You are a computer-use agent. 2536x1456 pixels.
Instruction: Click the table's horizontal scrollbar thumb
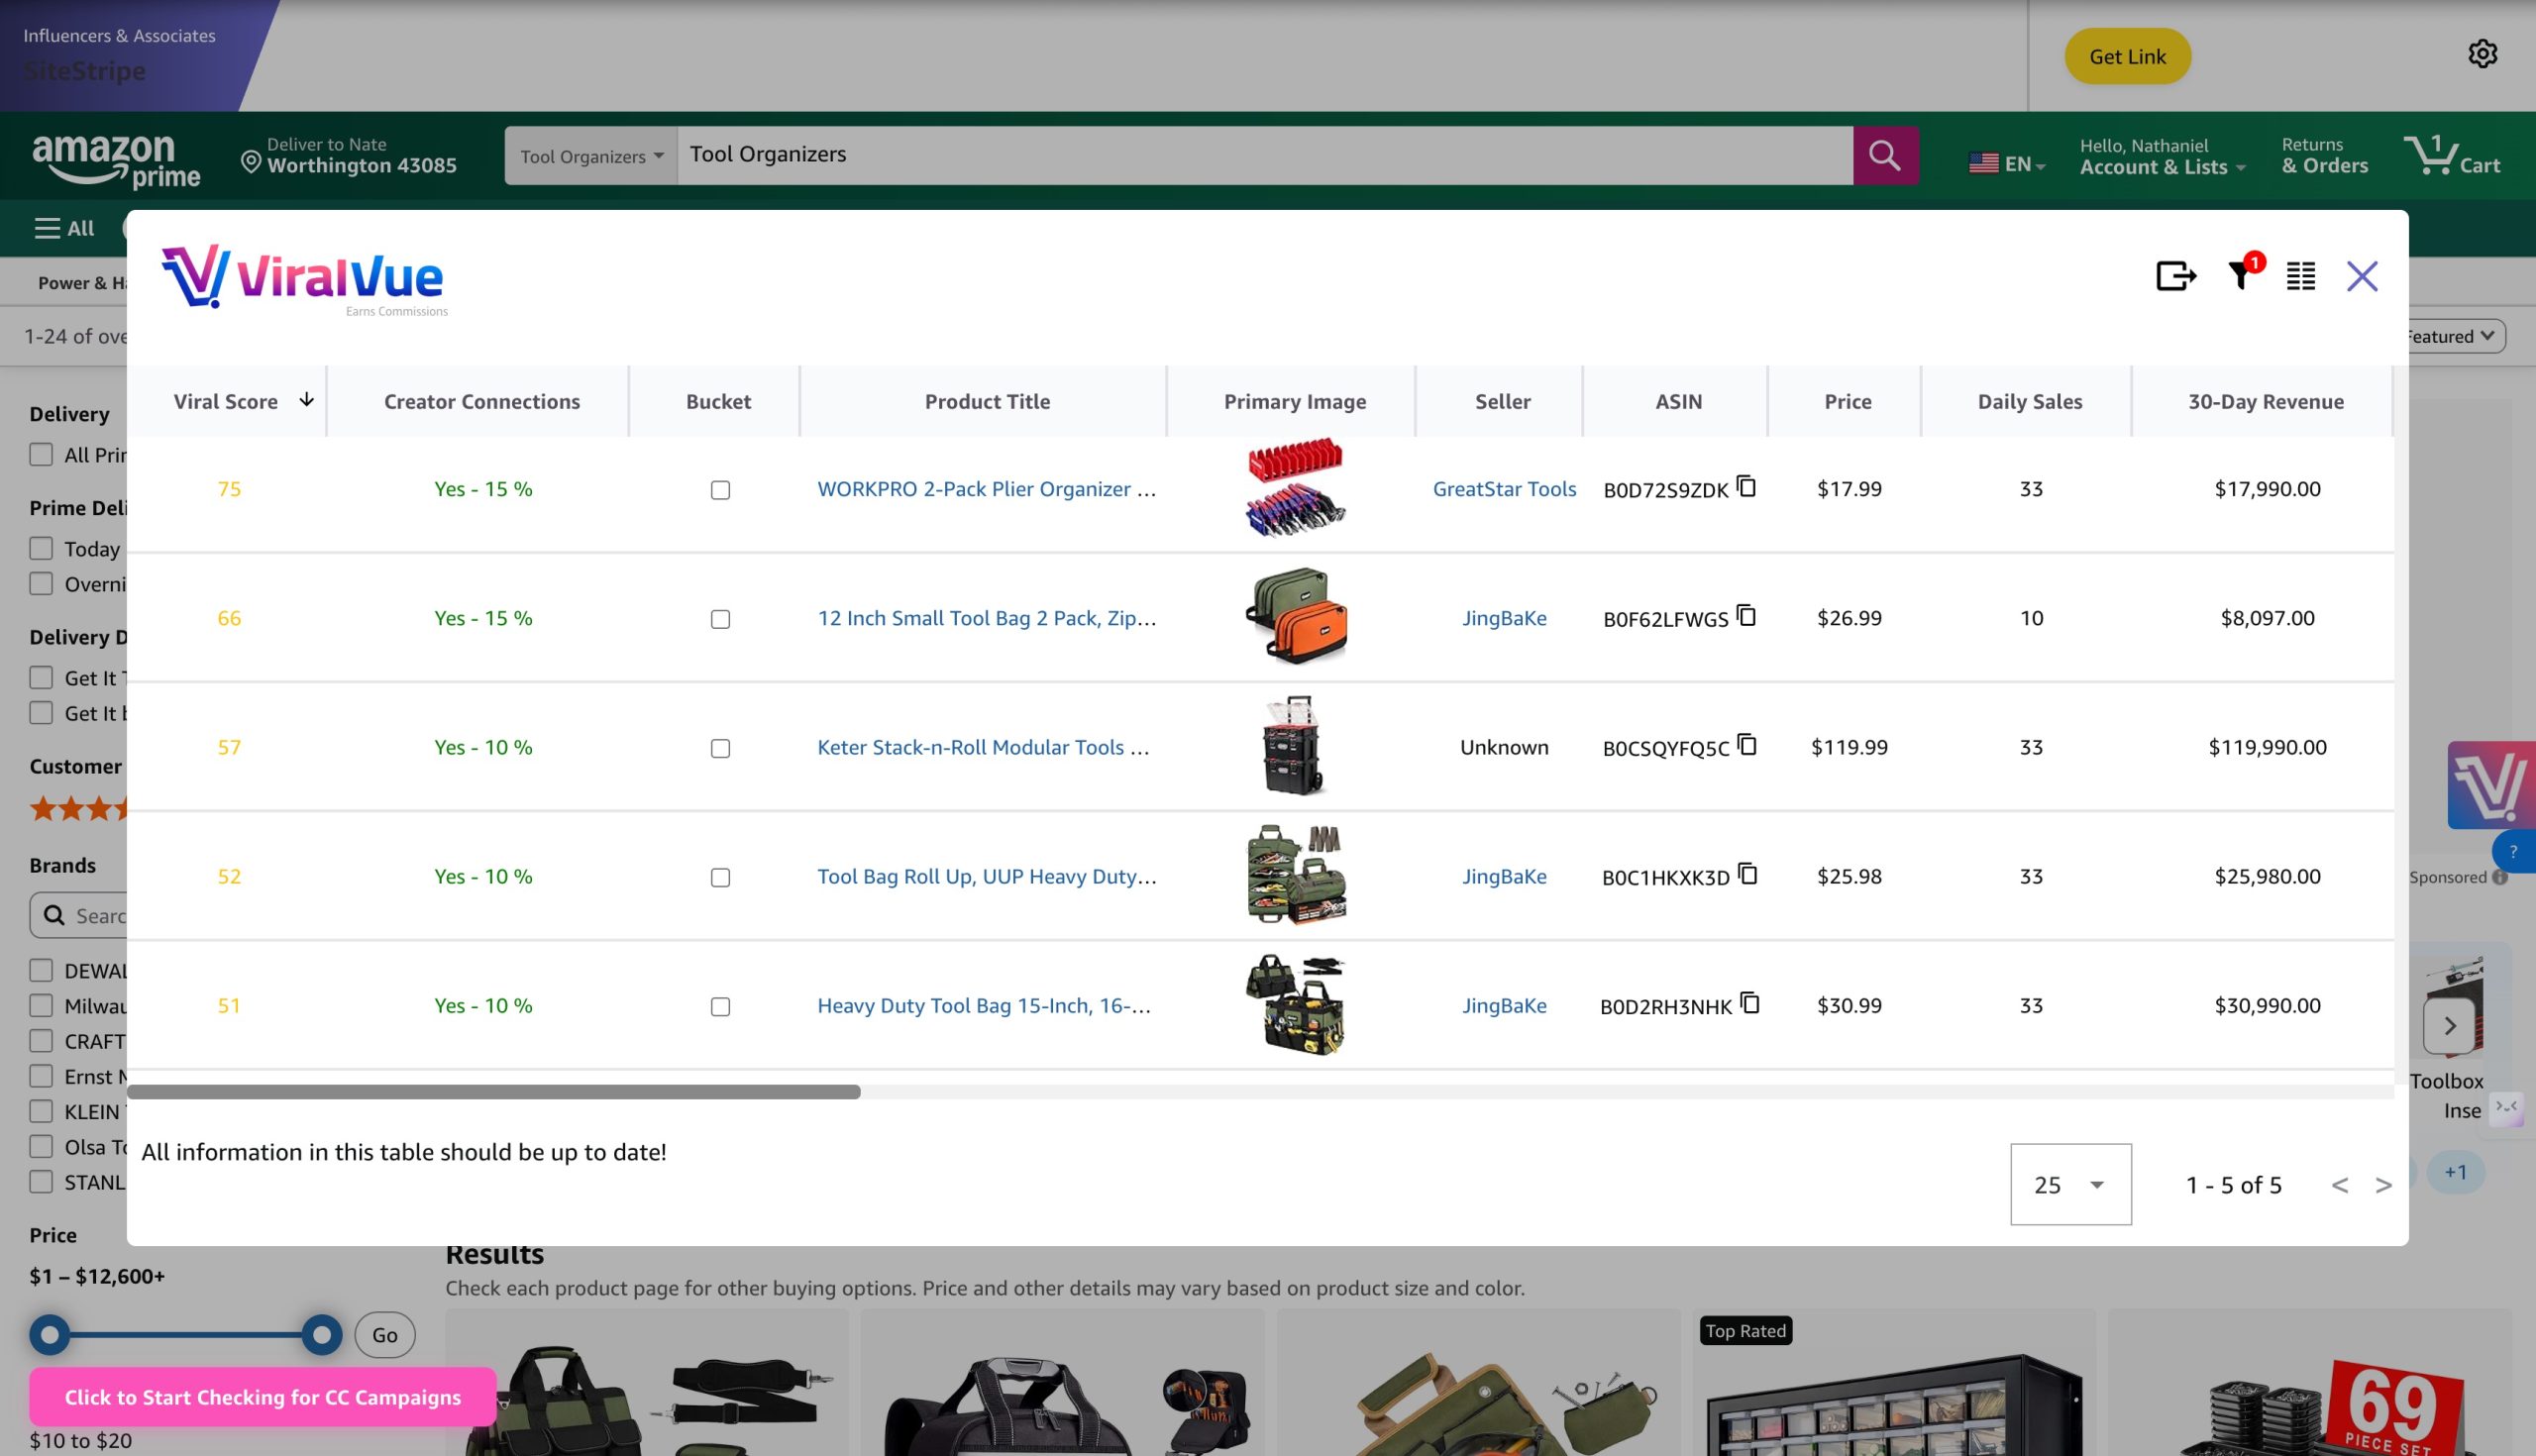(x=493, y=1092)
